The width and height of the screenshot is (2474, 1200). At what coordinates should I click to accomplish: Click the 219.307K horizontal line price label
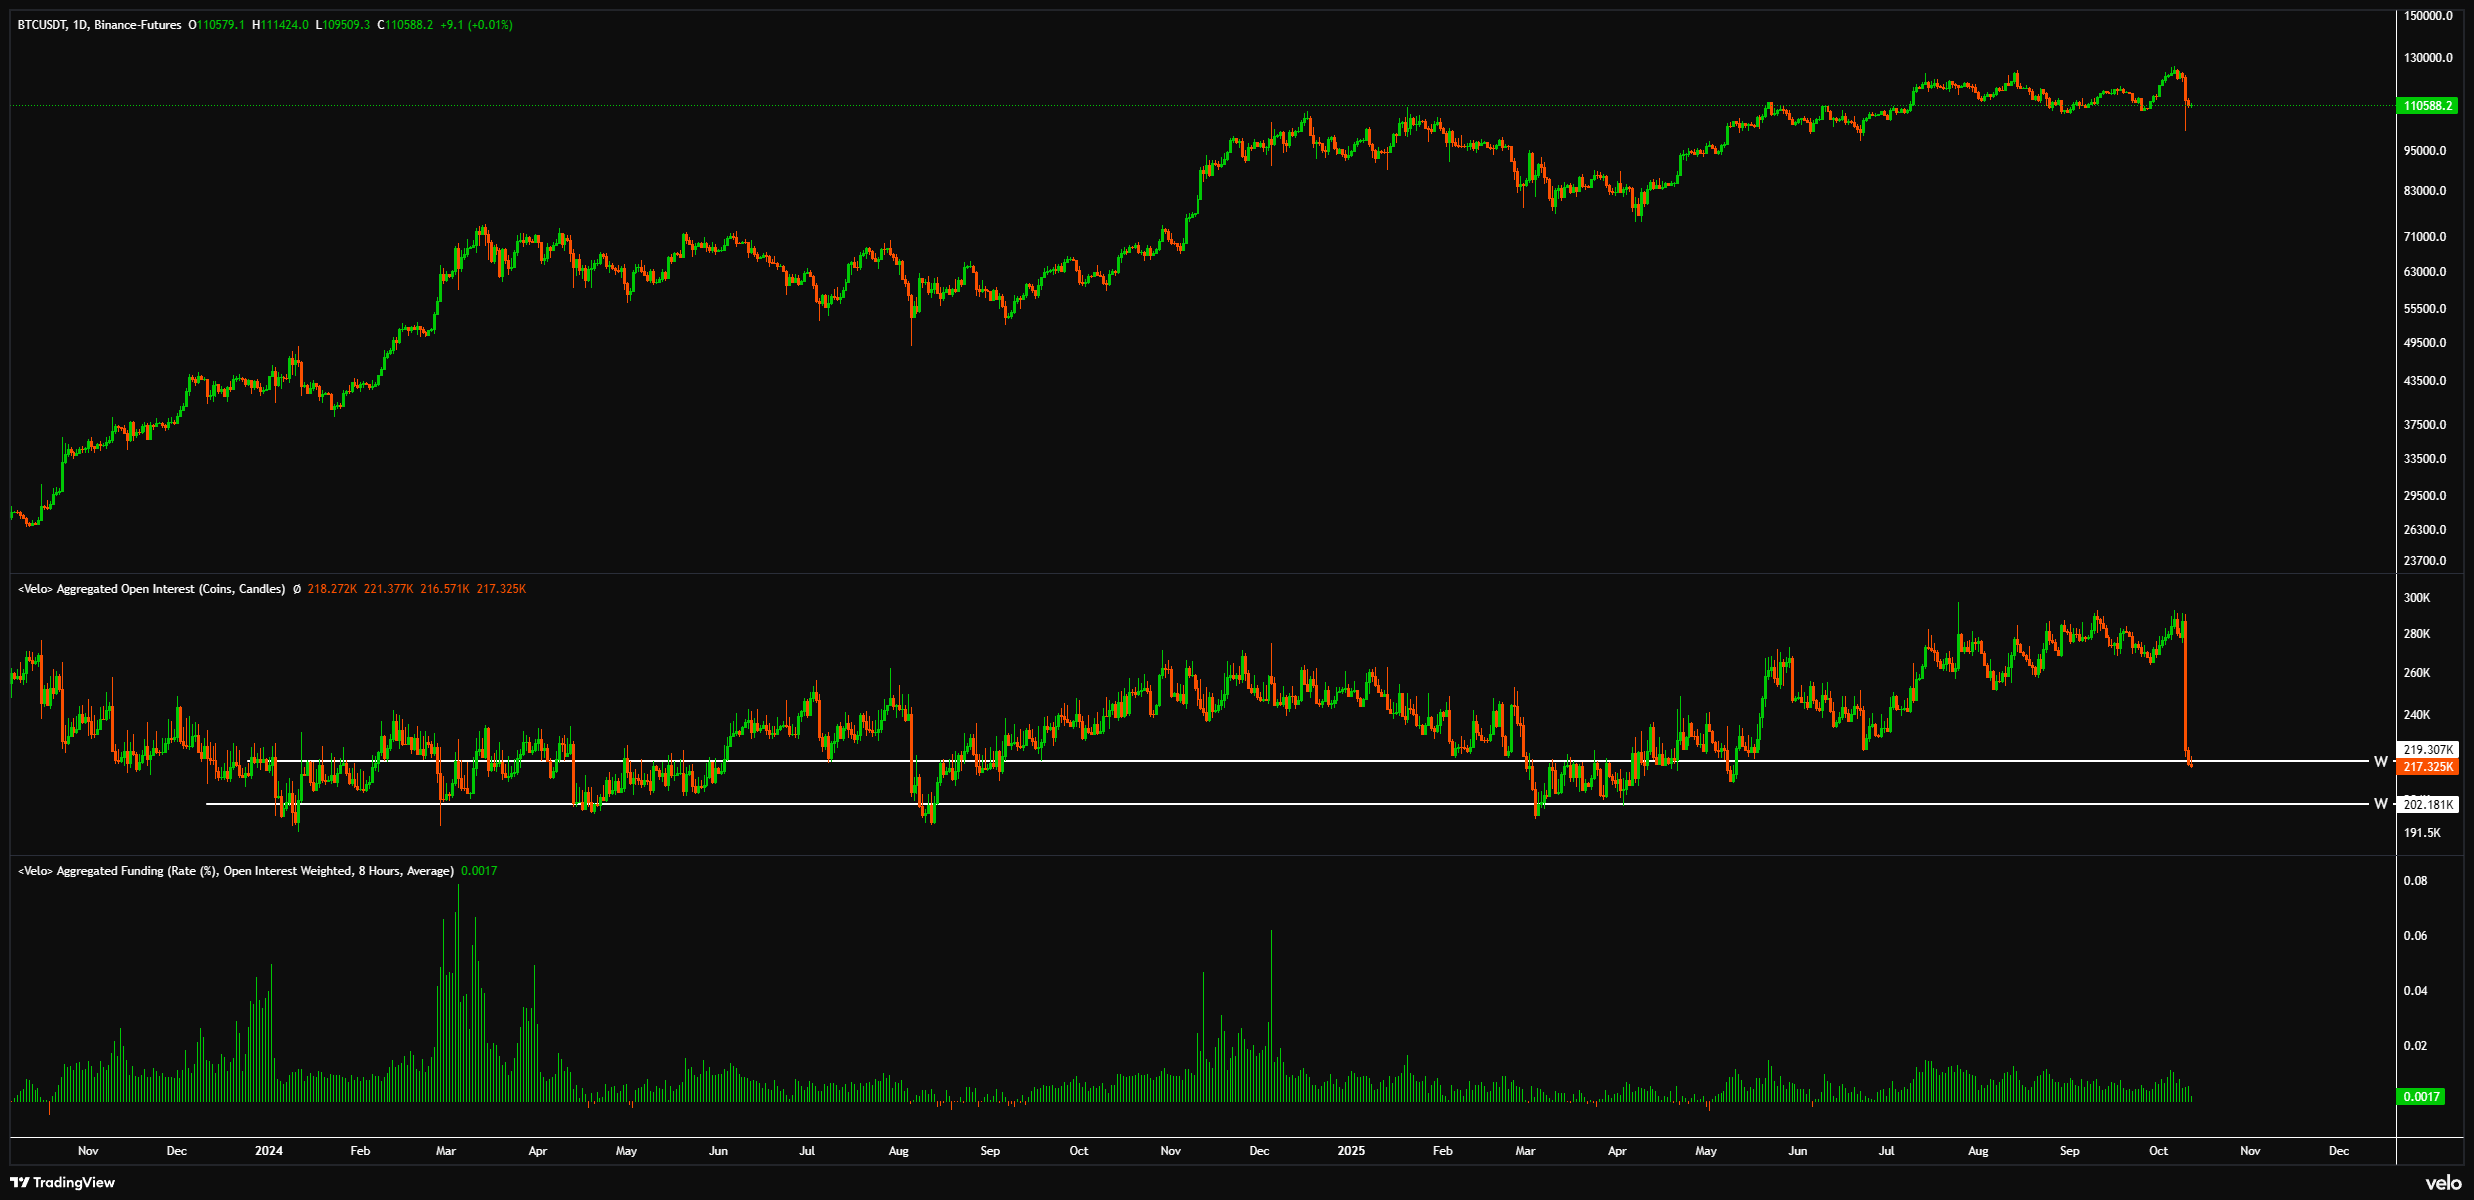point(2428,750)
